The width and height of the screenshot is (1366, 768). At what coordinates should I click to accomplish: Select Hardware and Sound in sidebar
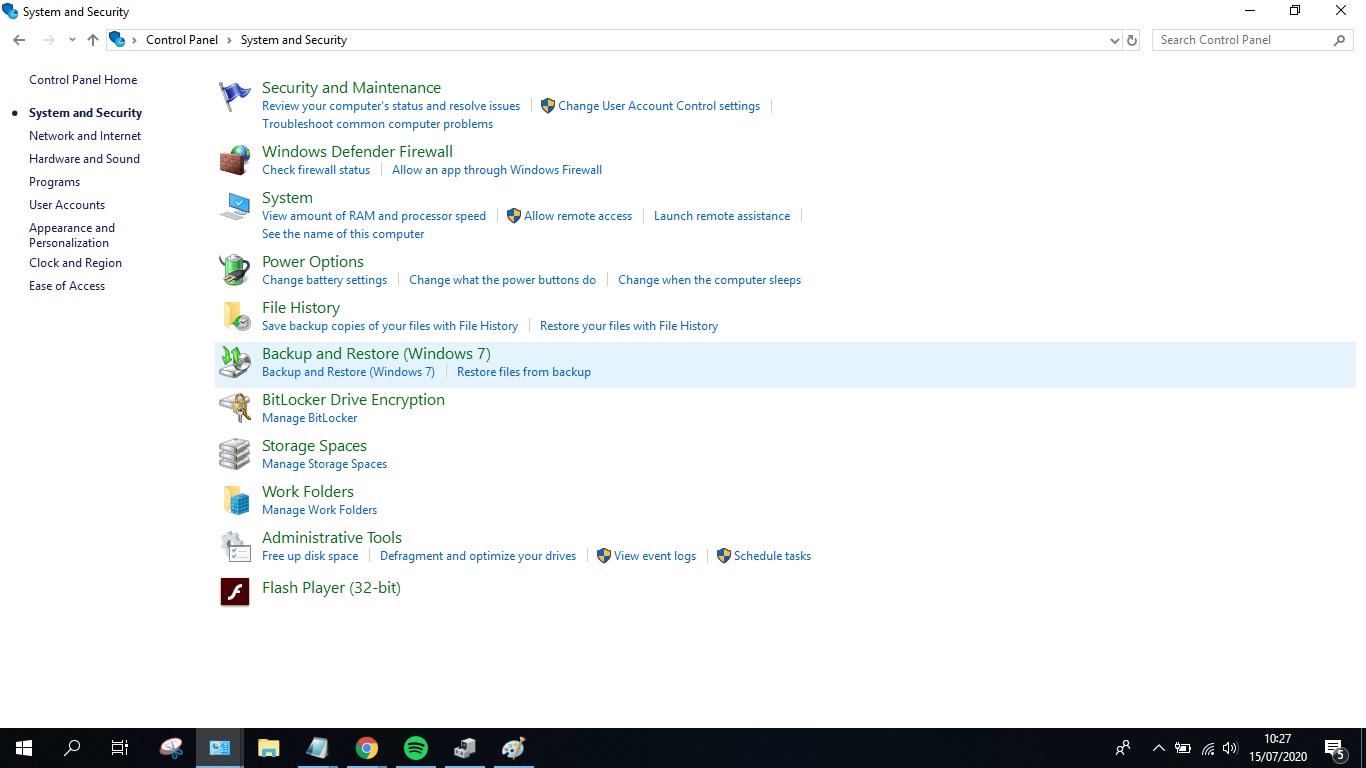[84, 159]
